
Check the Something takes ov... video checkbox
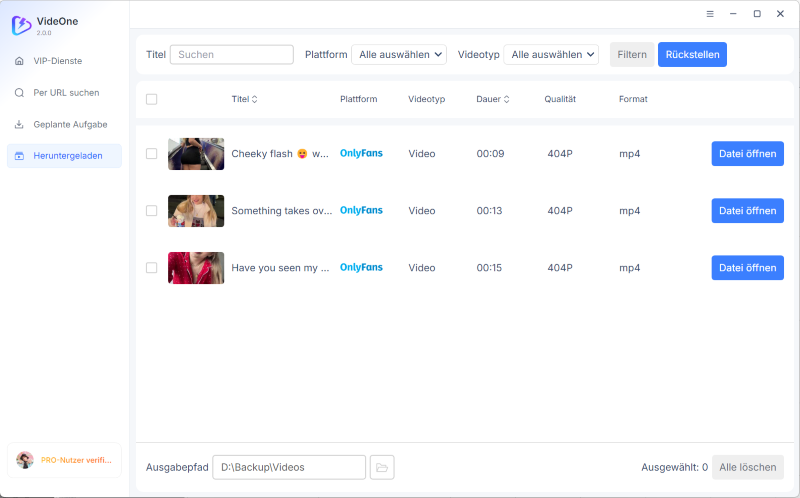coord(152,211)
